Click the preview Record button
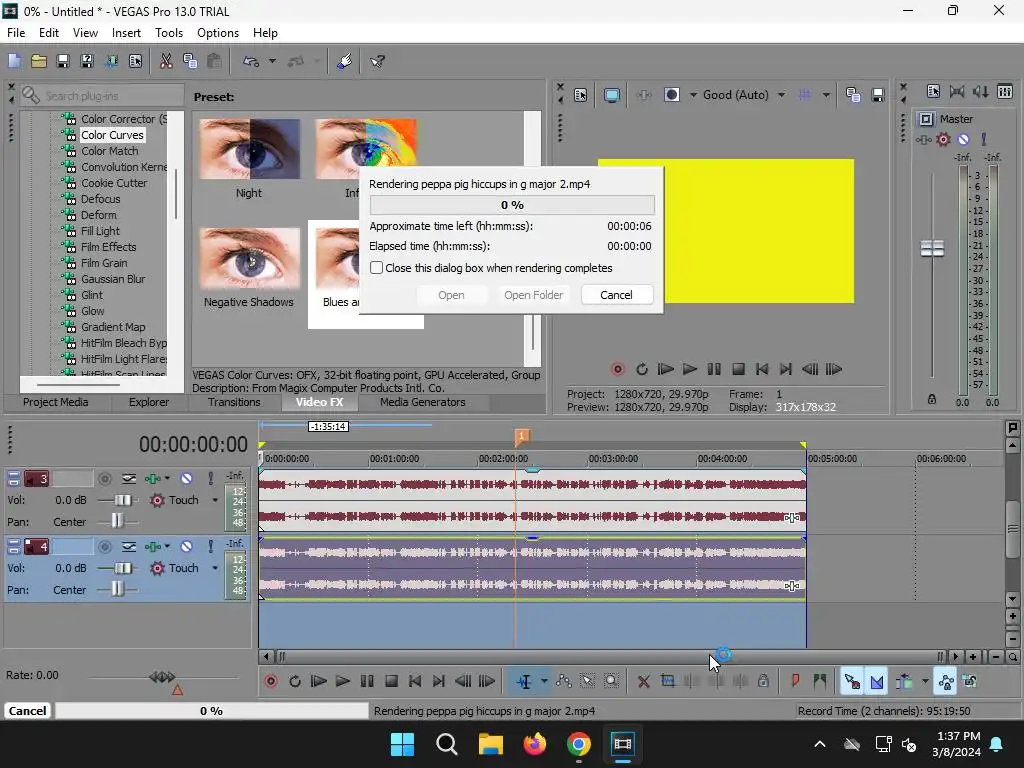 click(x=618, y=369)
